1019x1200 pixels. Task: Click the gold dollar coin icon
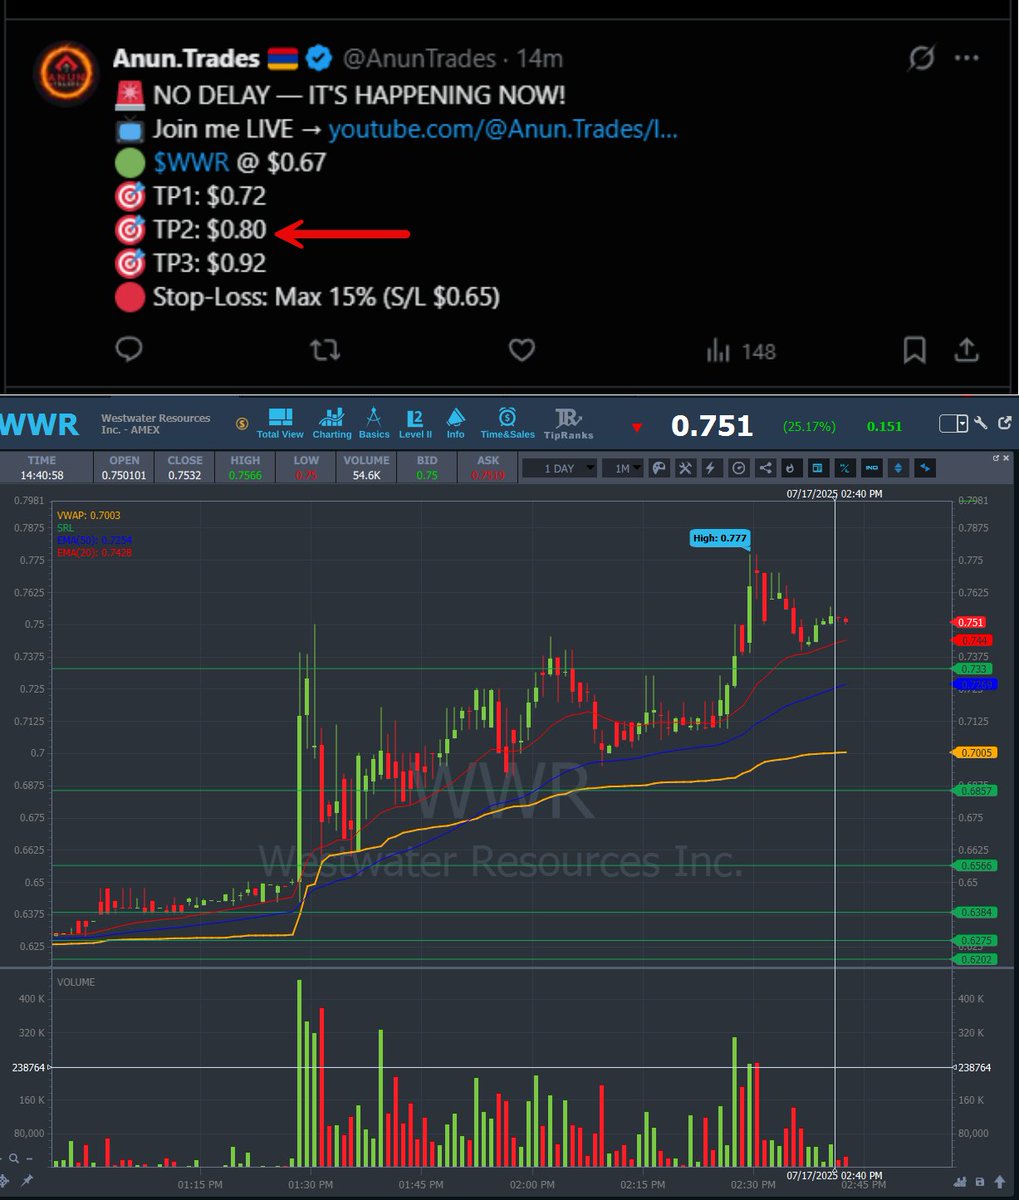coord(242,424)
